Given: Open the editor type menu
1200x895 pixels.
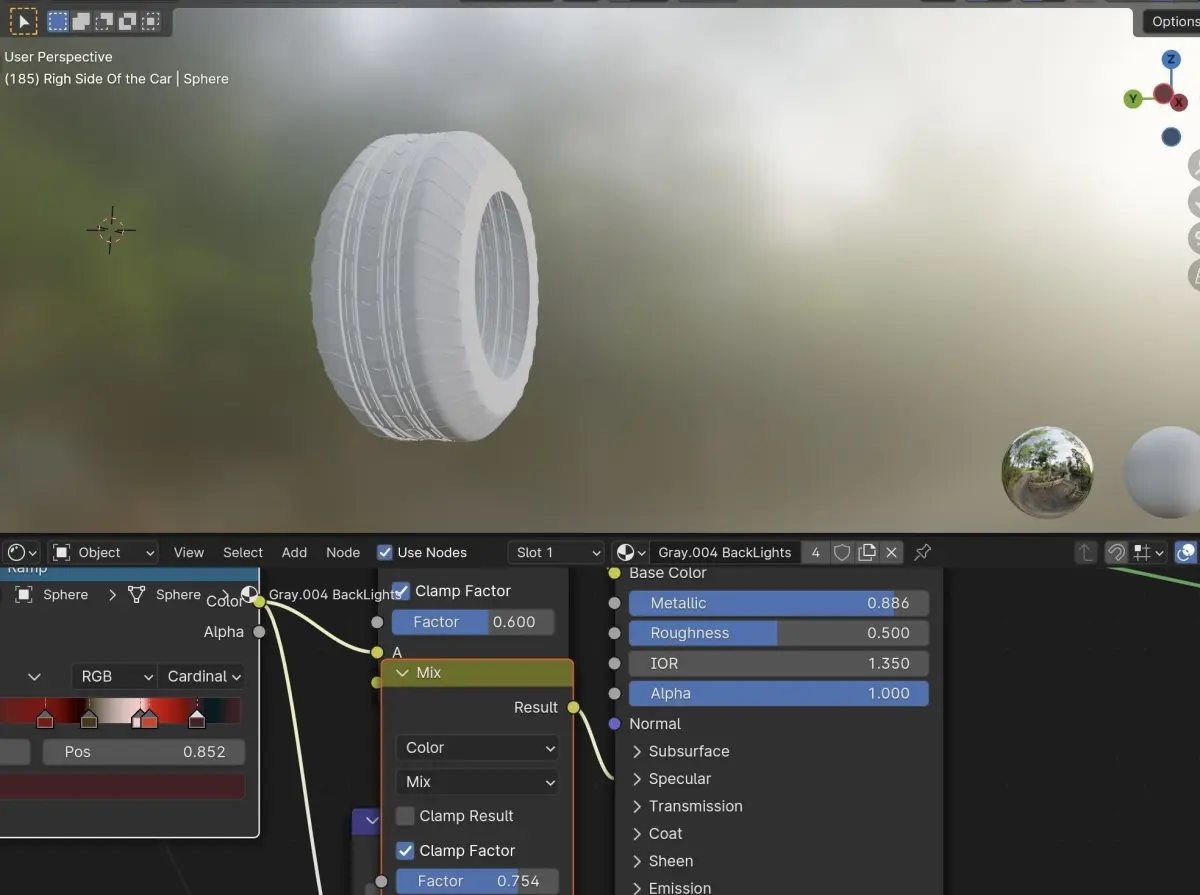Looking at the screenshot, I should [20, 552].
